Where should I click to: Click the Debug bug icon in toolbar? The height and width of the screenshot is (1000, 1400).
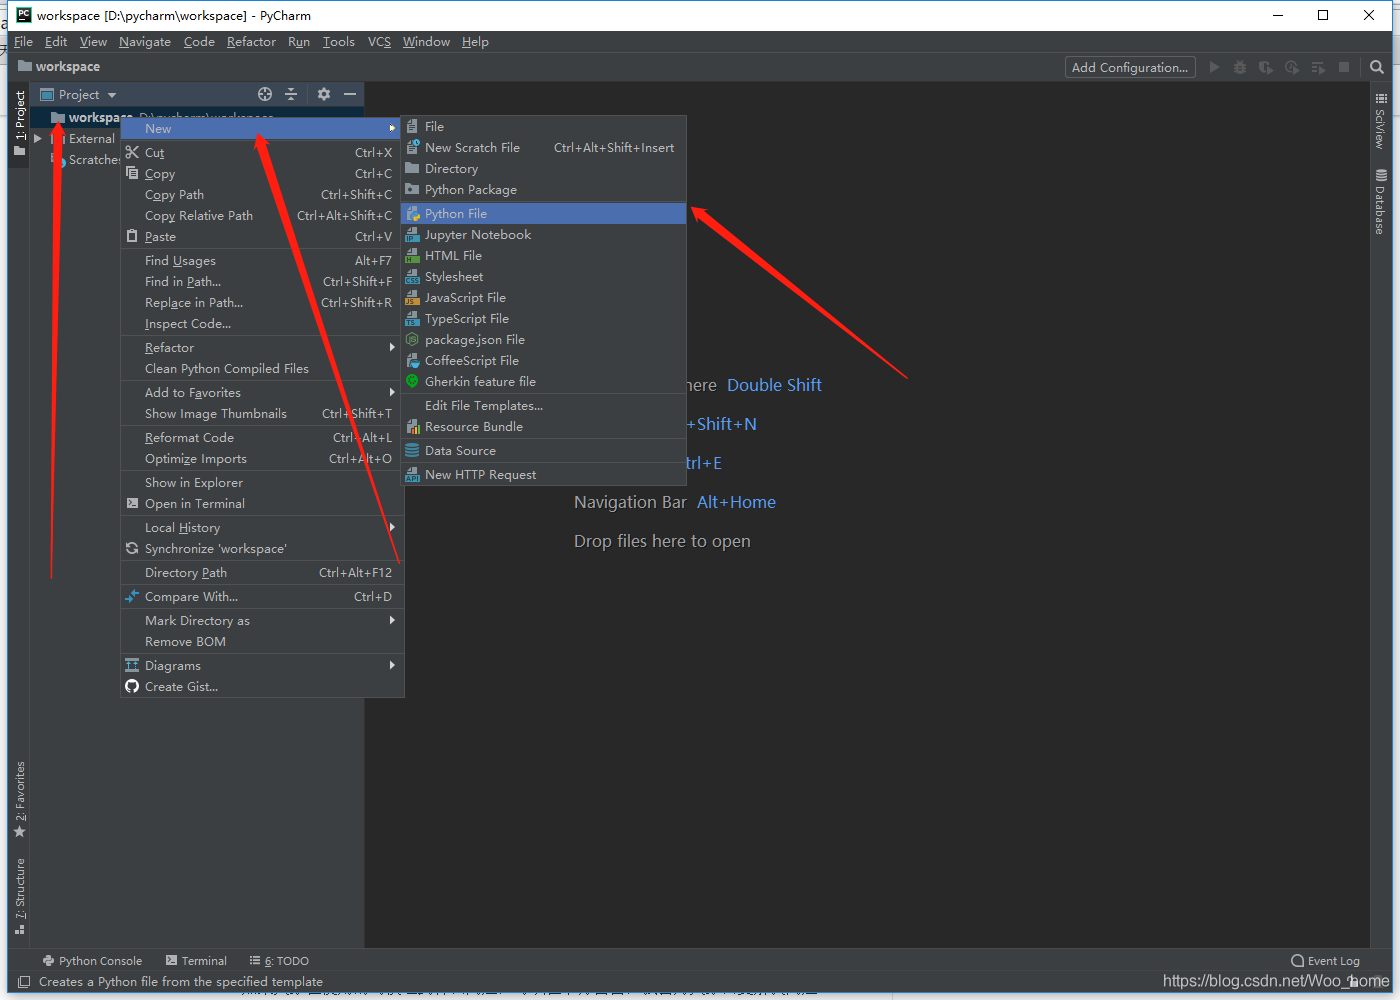[x=1240, y=67]
